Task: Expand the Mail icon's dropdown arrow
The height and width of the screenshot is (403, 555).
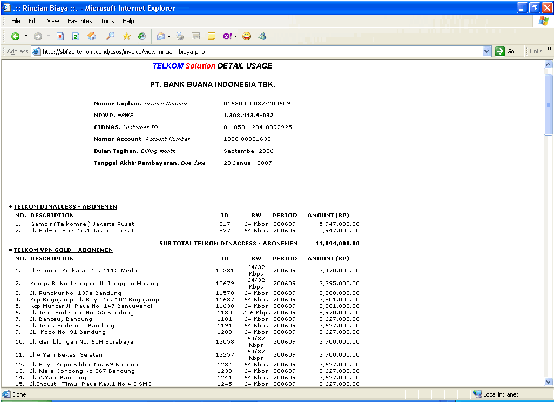Action: click(x=170, y=36)
